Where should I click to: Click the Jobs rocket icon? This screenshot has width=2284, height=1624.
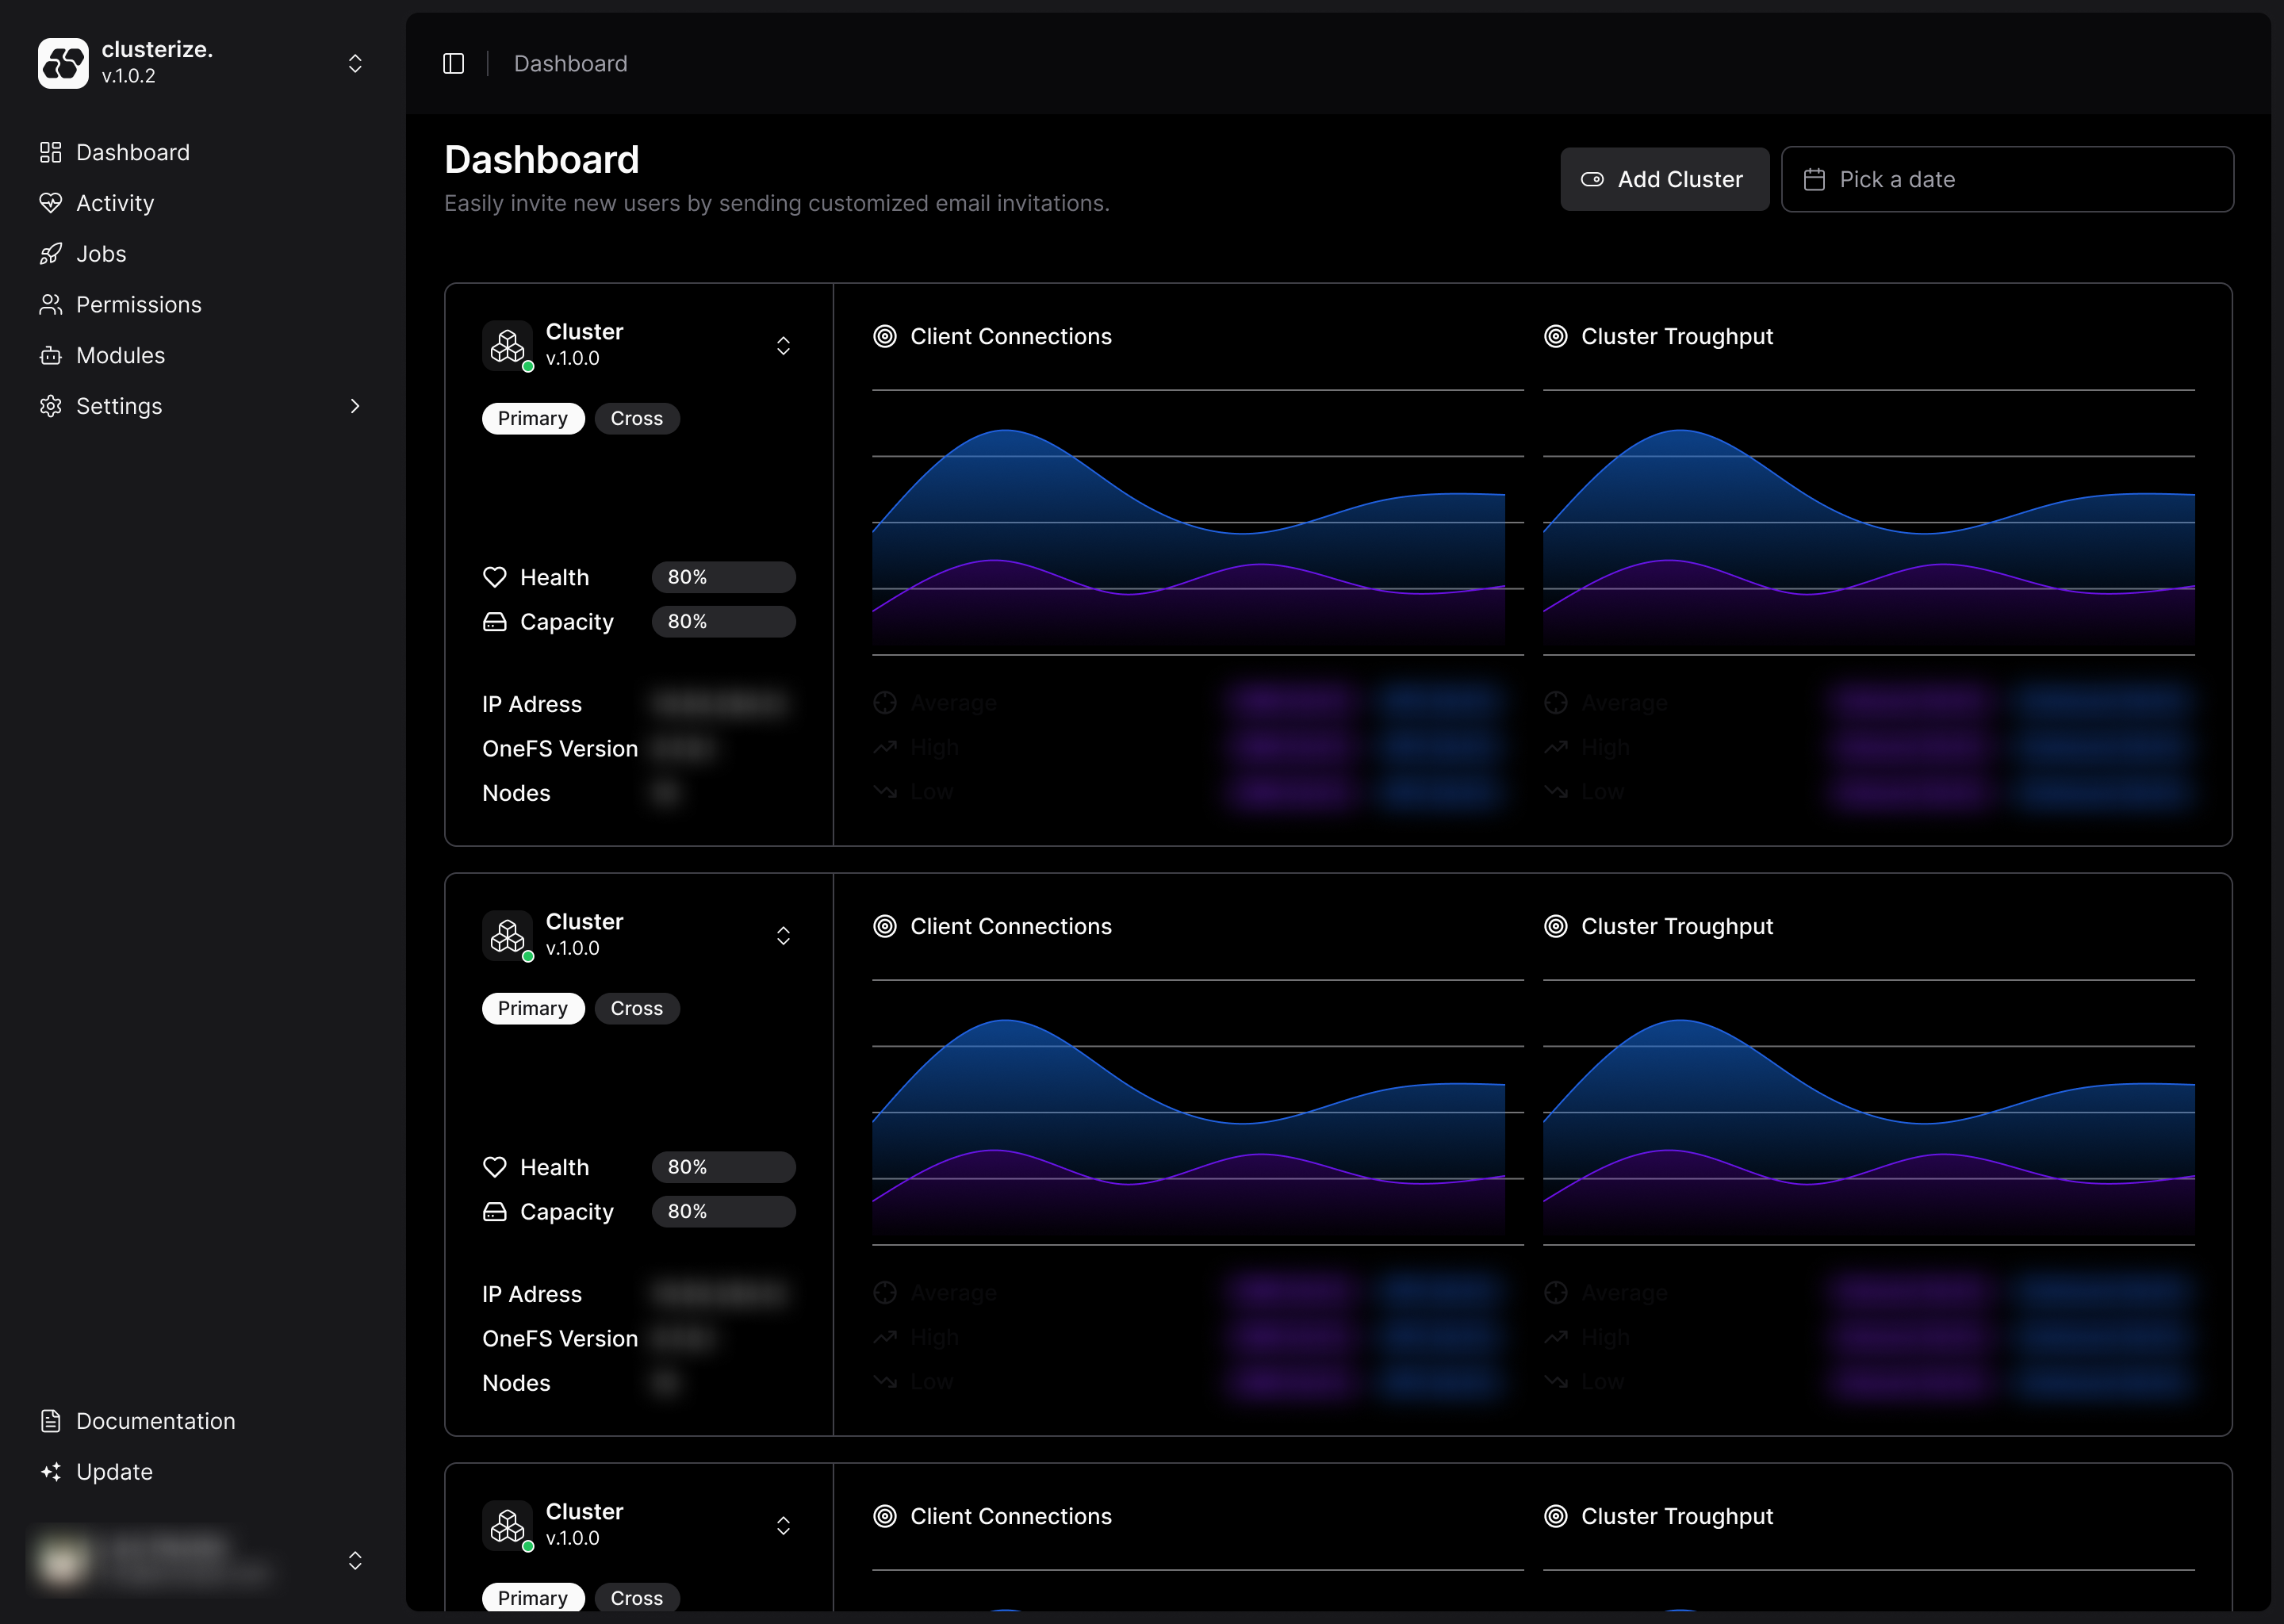(x=51, y=254)
